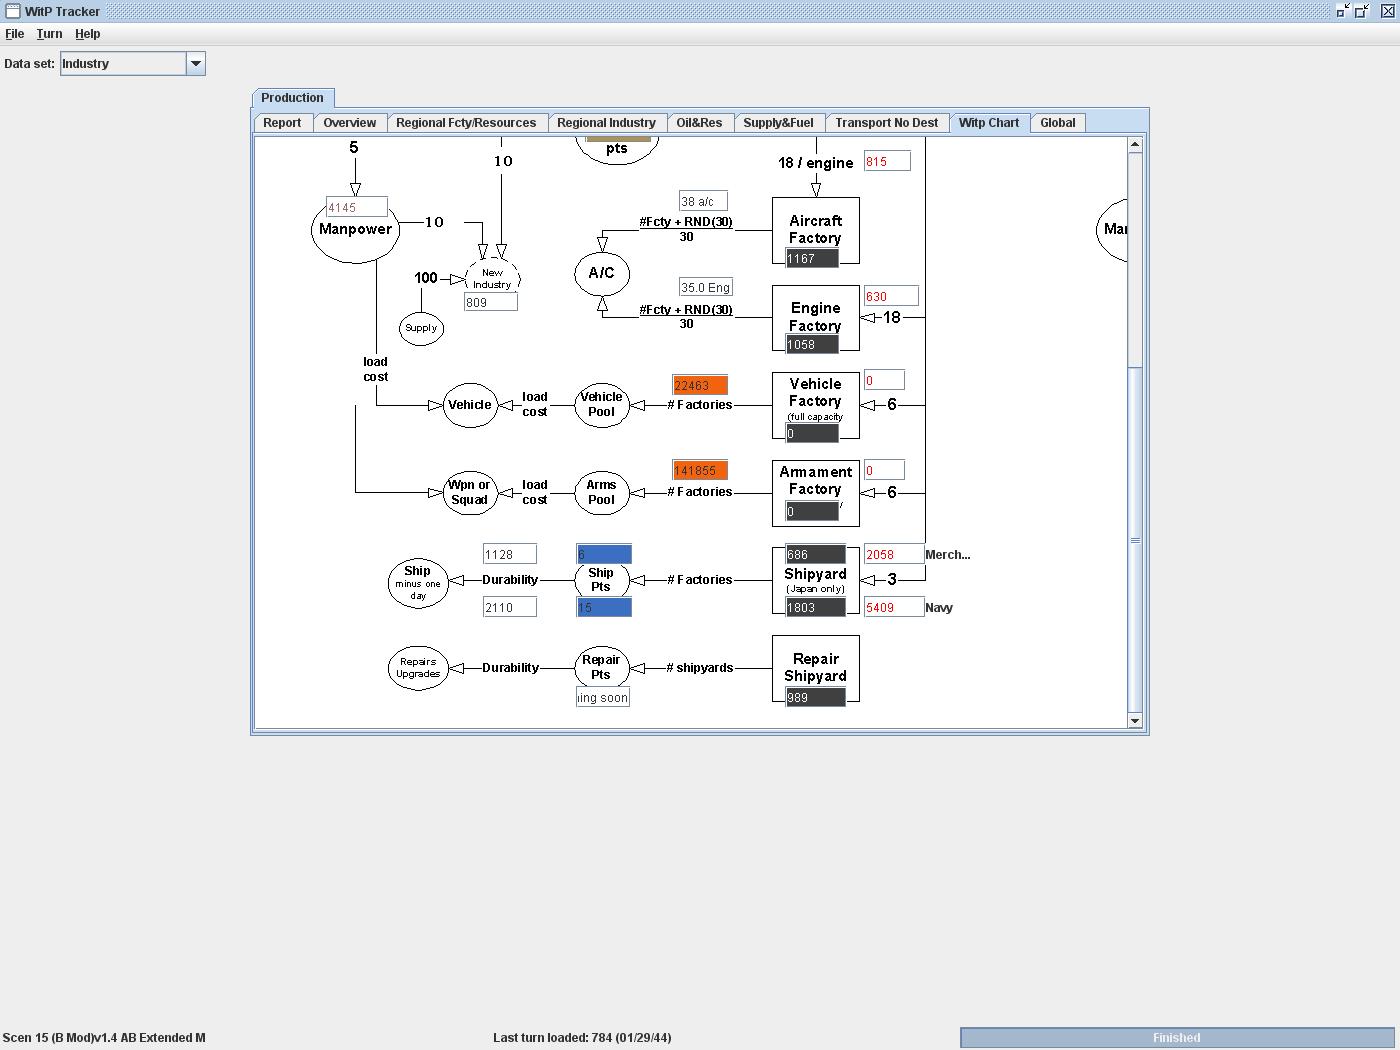The width and height of the screenshot is (1400, 1050).
Task: Switch to the Overview tab
Action: point(349,123)
